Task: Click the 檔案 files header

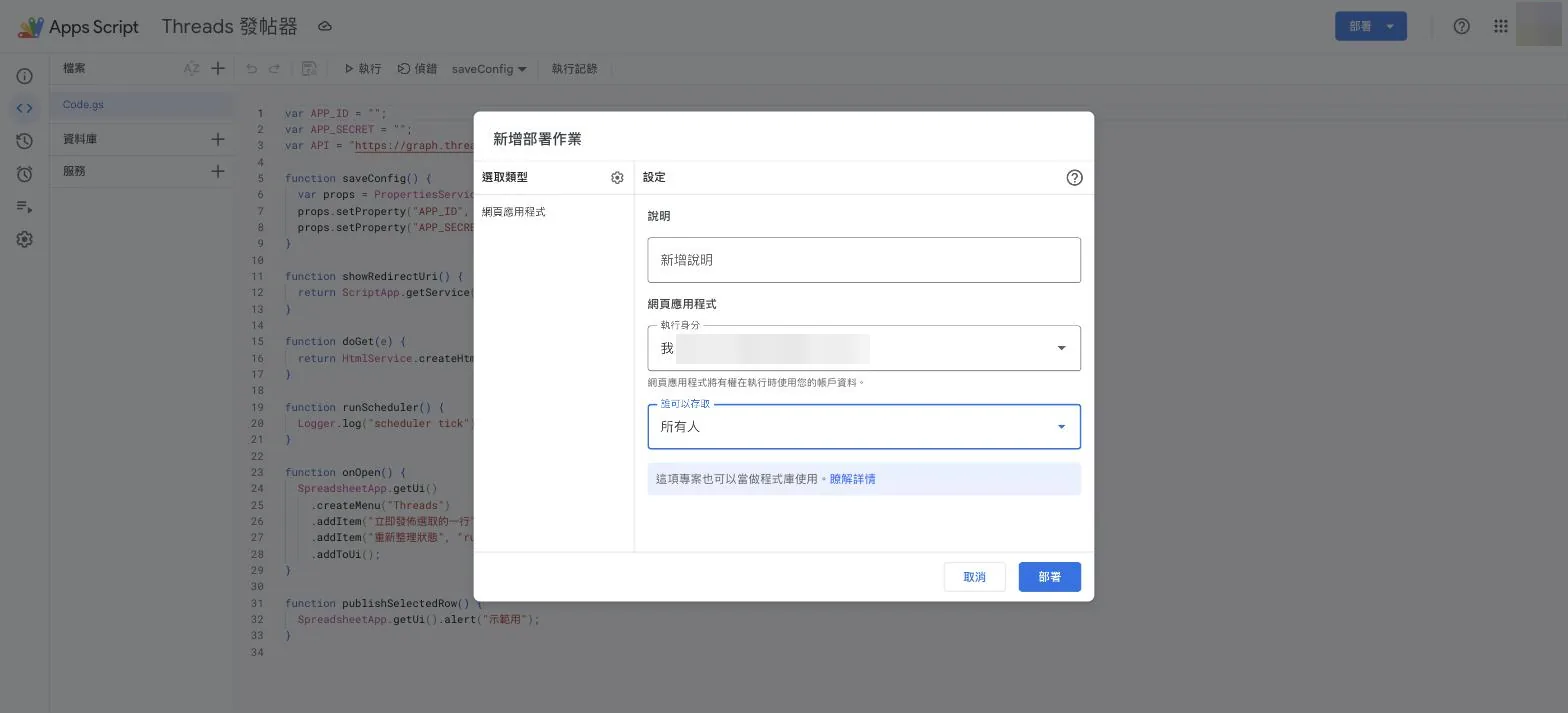Action: (x=74, y=69)
